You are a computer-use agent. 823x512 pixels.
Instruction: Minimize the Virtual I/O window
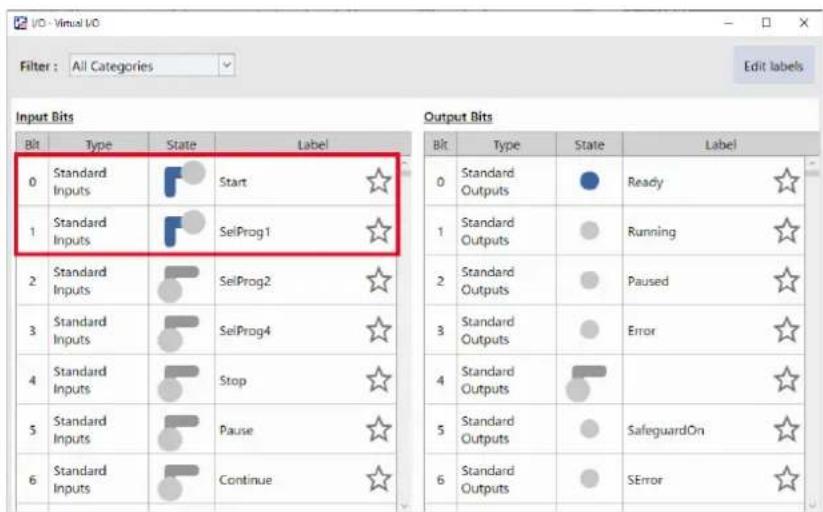click(729, 23)
